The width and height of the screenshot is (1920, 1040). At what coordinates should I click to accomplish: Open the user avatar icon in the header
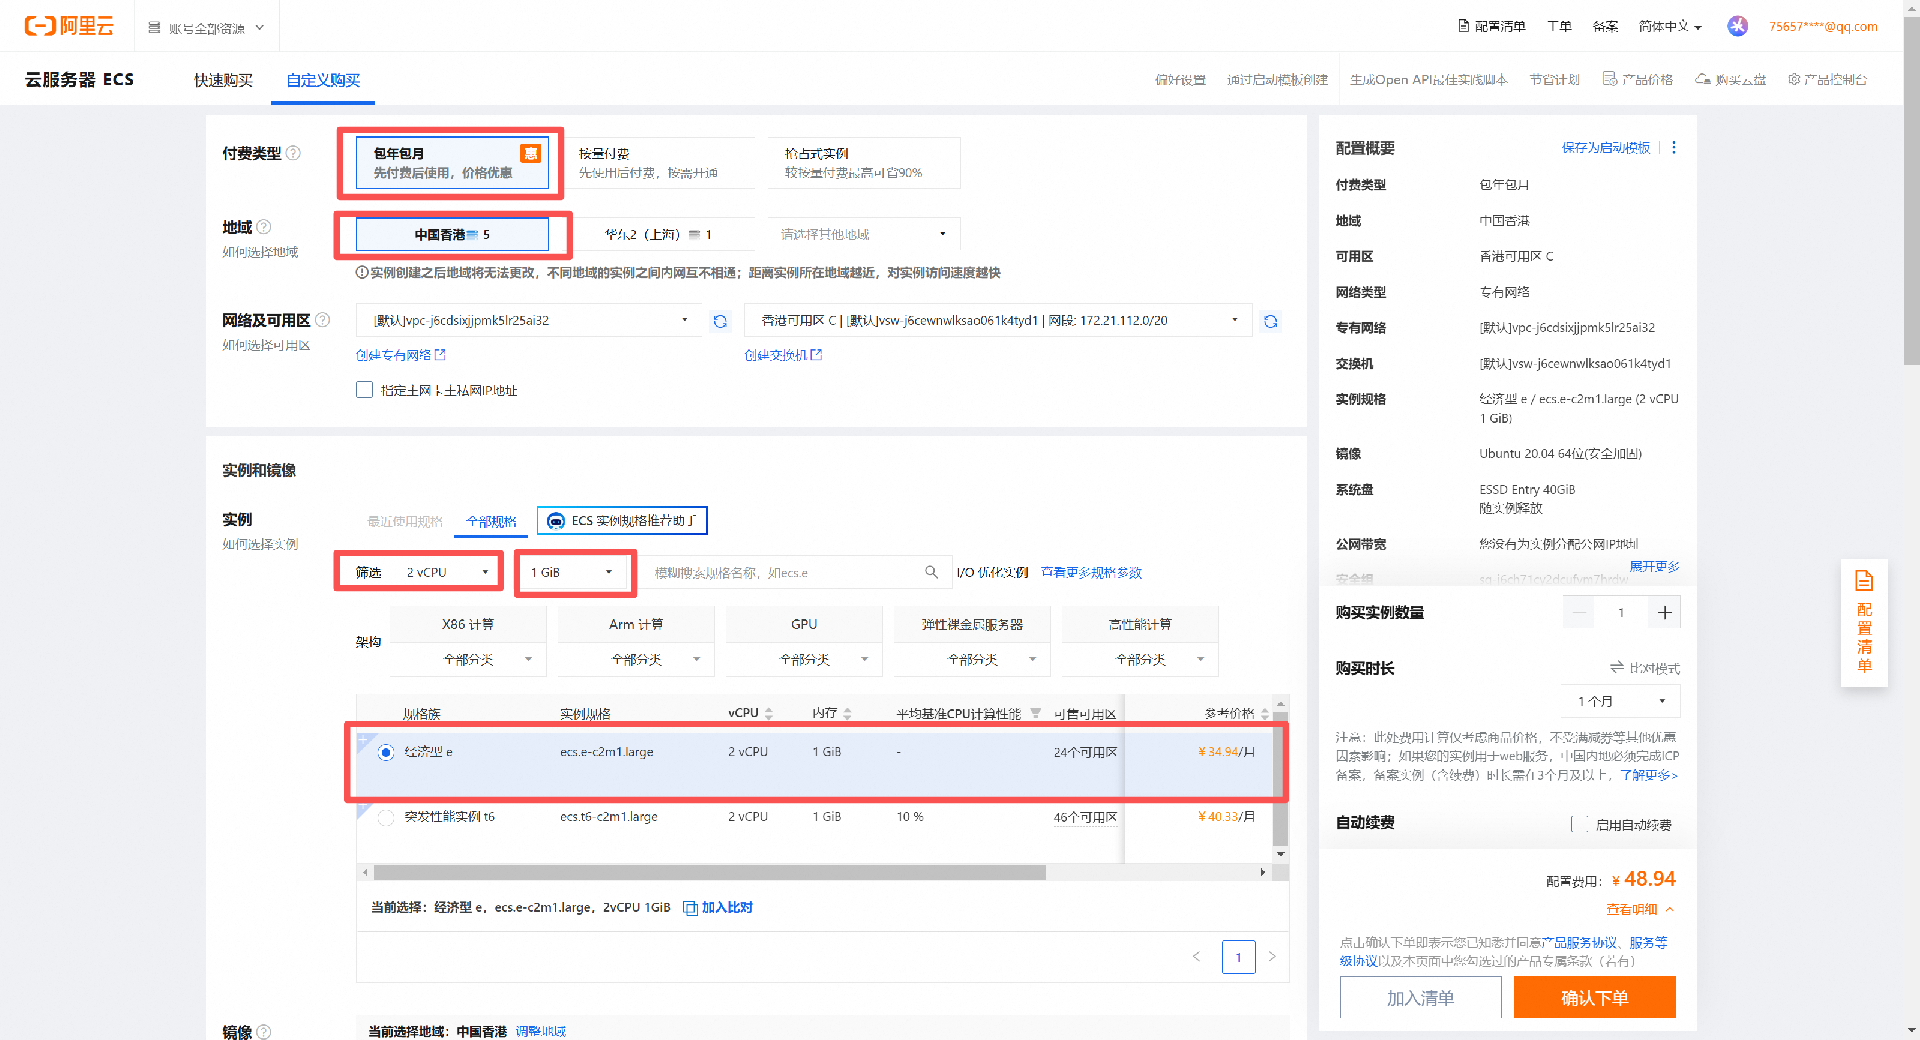tap(1737, 27)
